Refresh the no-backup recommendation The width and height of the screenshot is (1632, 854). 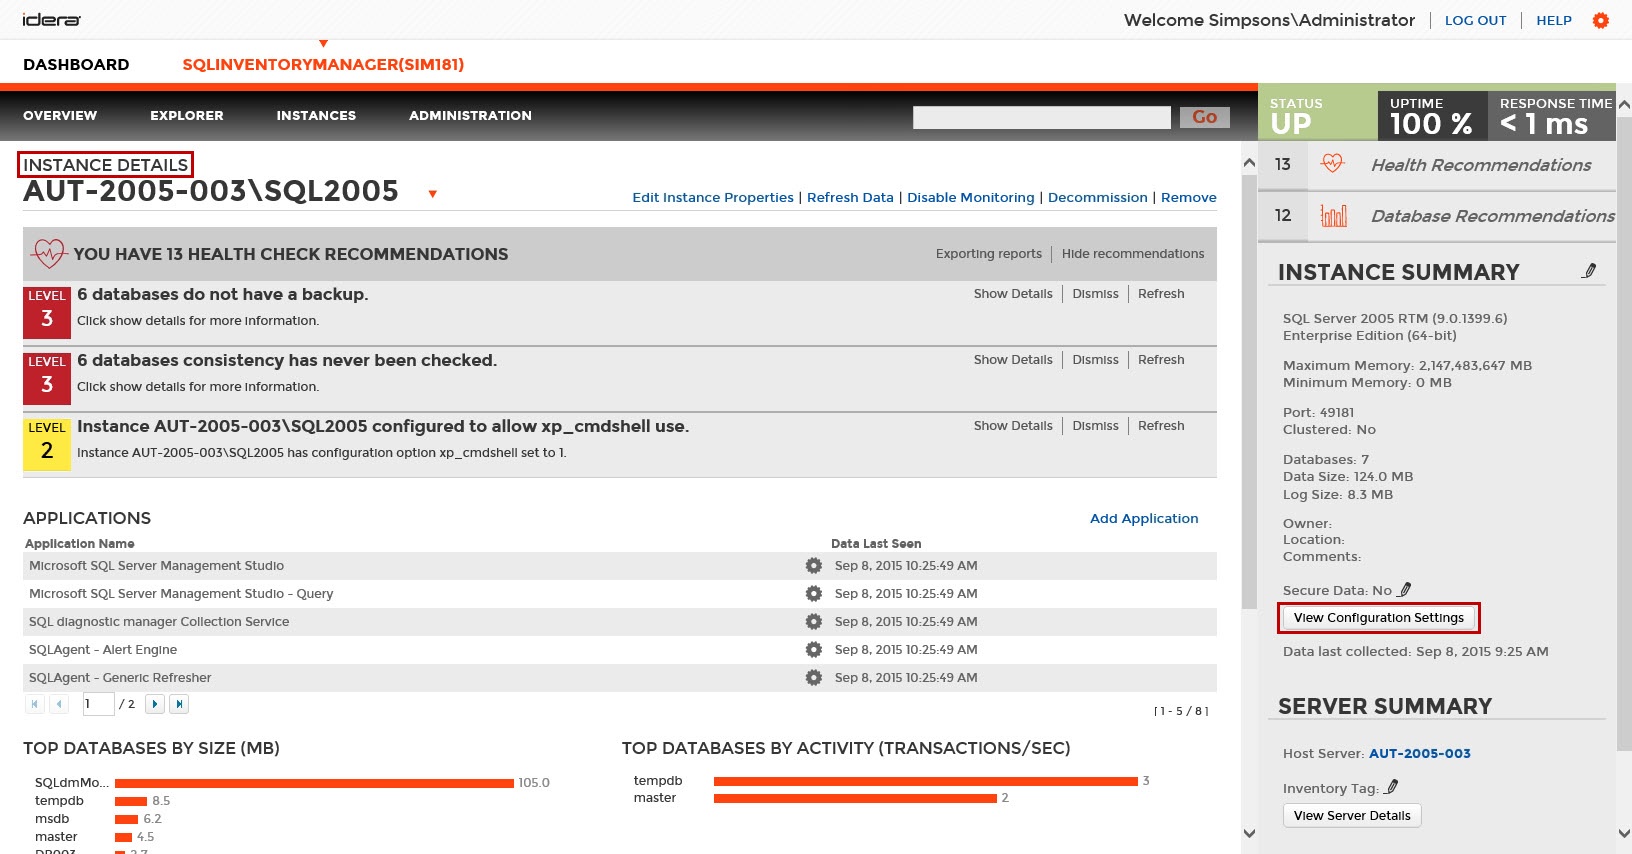pyautogui.click(x=1161, y=294)
